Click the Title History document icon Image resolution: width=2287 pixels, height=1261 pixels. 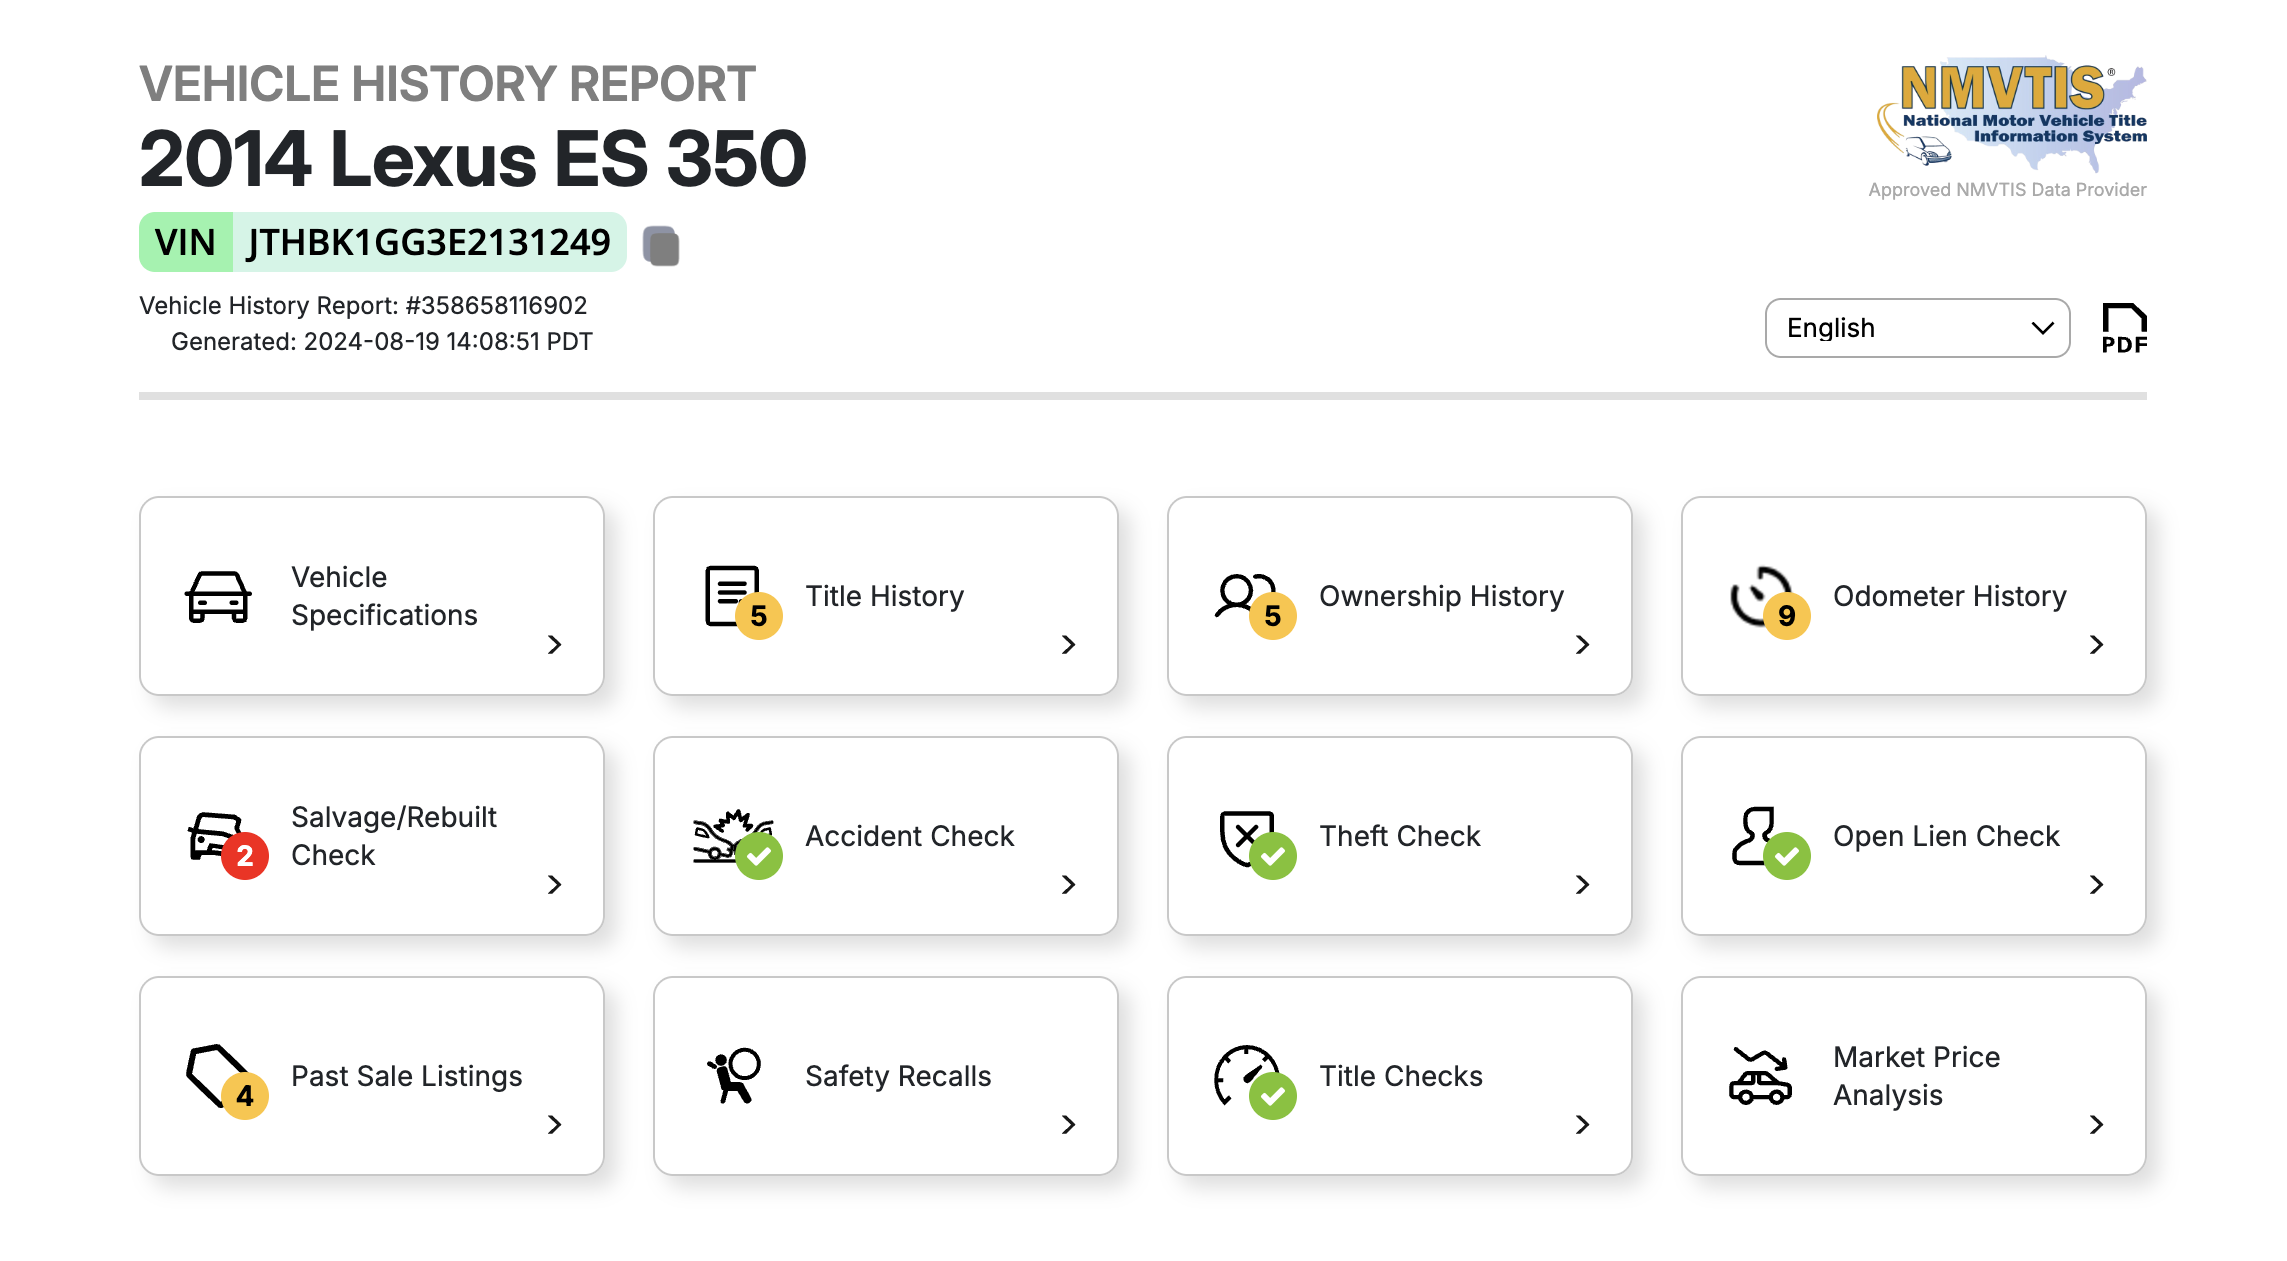coord(731,593)
